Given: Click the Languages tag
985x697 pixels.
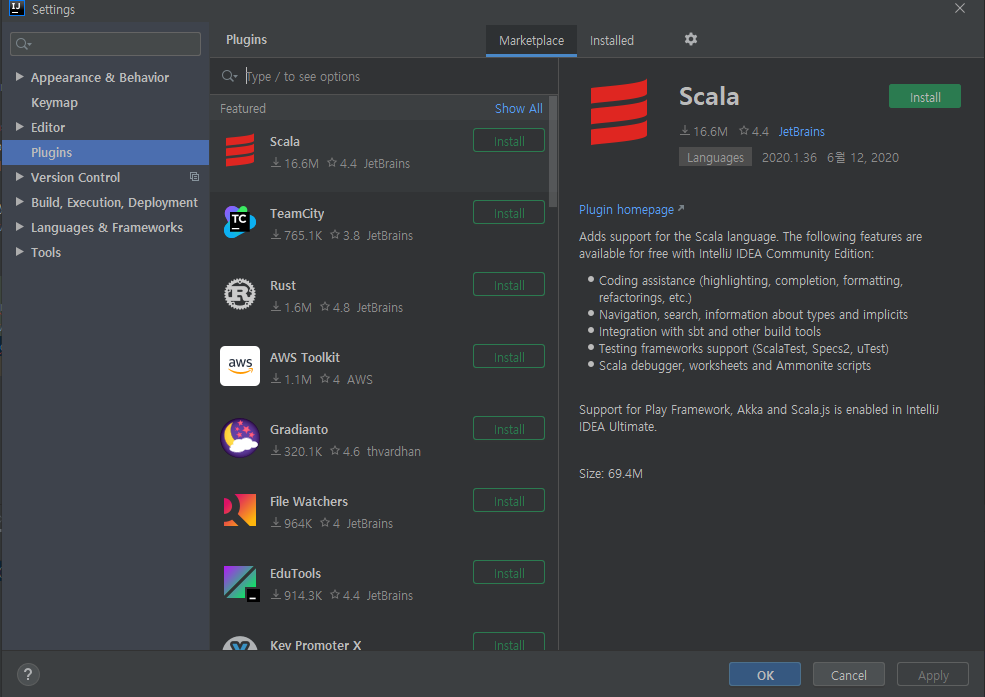Looking at the screenshot, I should point(715,157).
